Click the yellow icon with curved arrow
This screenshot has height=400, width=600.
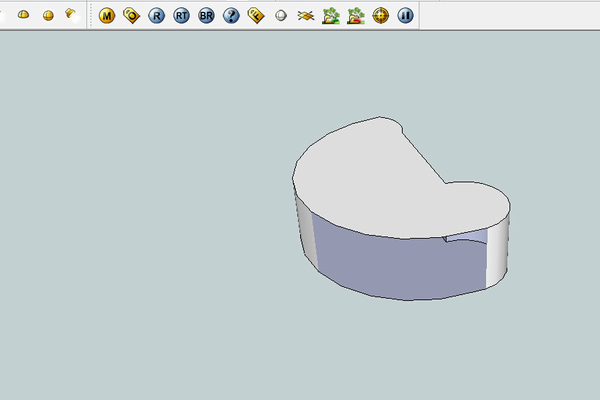click(71, 15)
